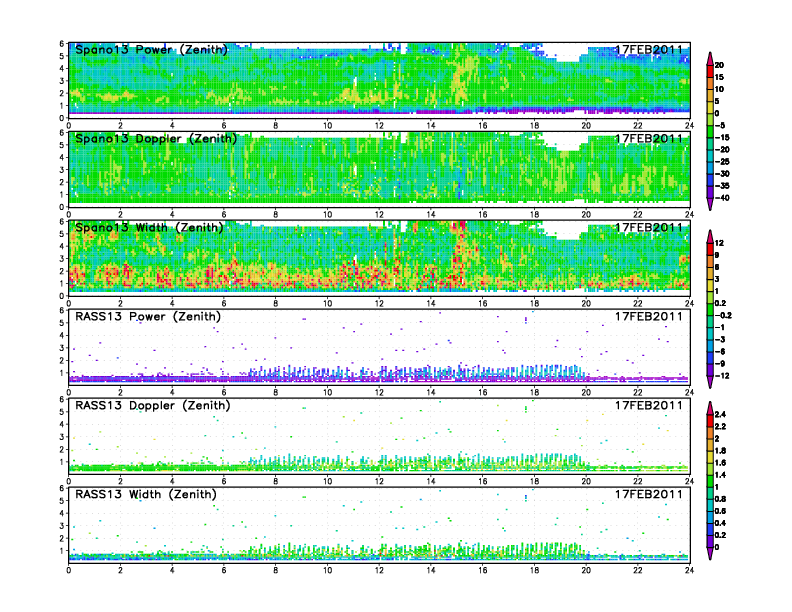Click x-axis tick '6' below RASS13 Power plot
The width and height of the screenshot is (792, 612).
(224, 392)
